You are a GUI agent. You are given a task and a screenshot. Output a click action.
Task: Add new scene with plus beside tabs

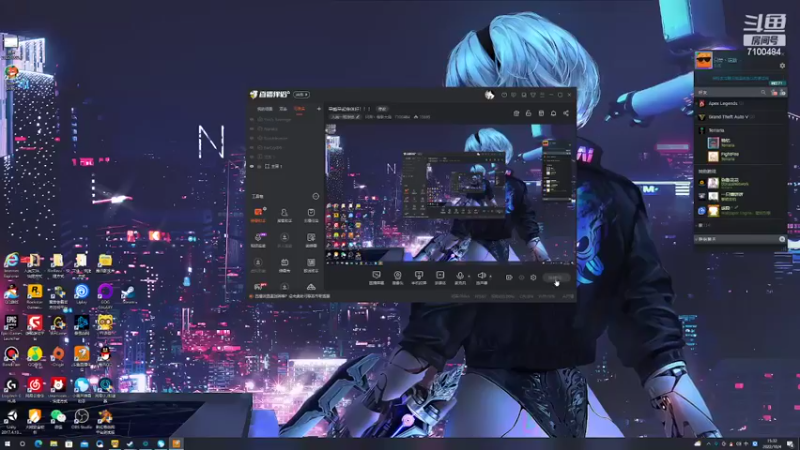[x=319, y=109]
